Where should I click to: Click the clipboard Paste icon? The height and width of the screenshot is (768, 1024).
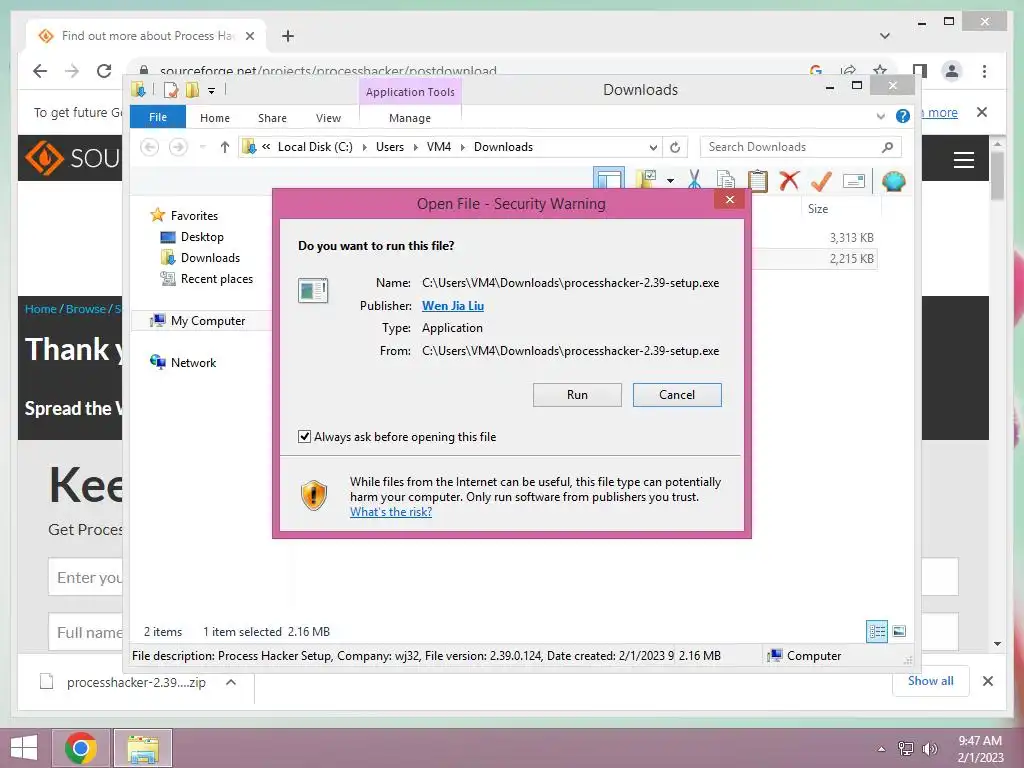[x=758, y=180]
